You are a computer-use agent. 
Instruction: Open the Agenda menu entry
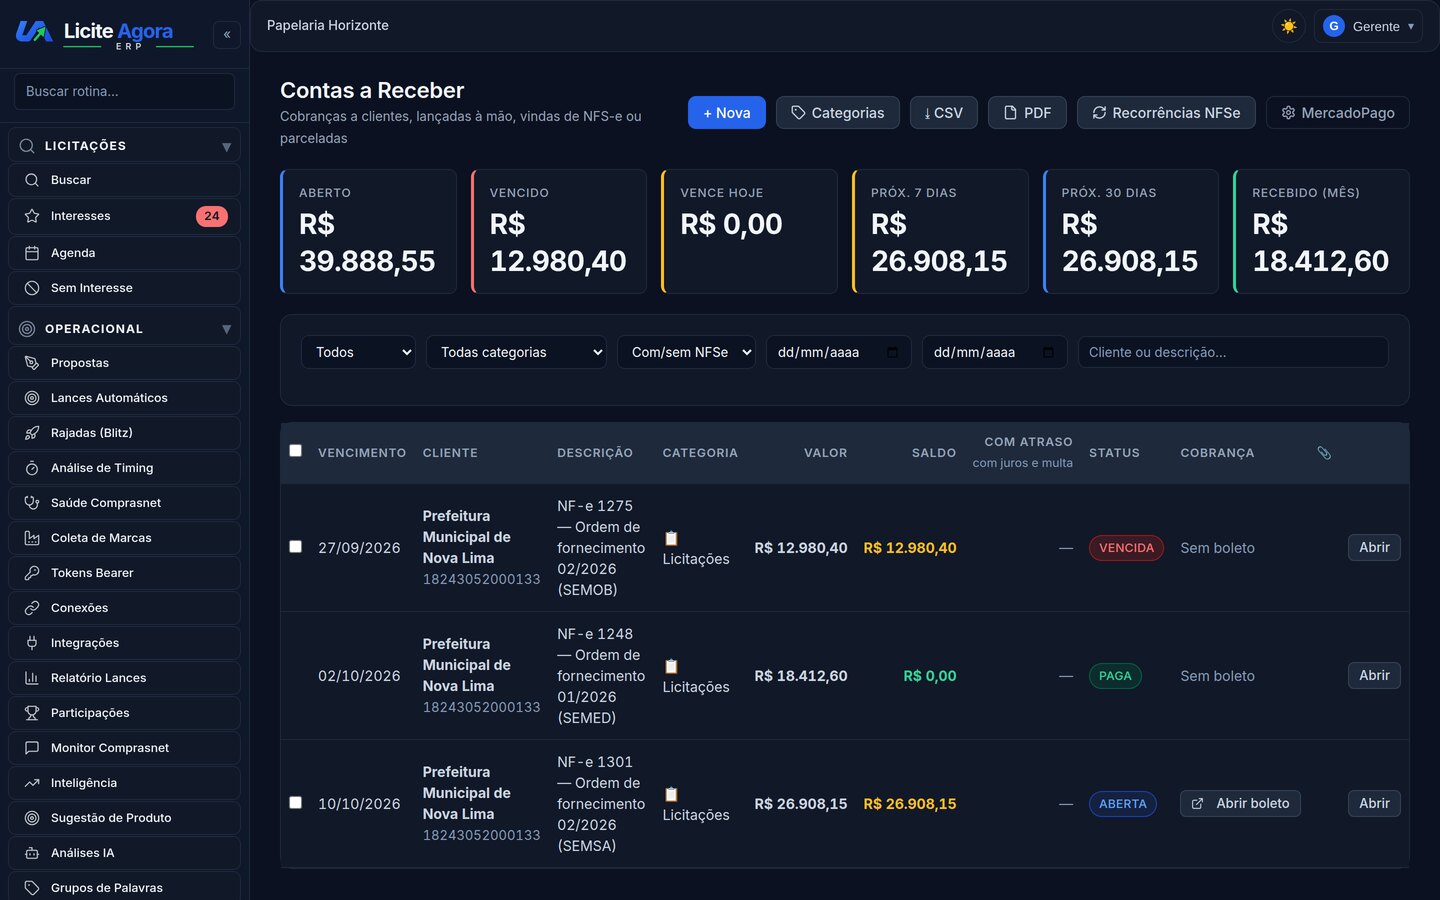[x=124, y=253]
